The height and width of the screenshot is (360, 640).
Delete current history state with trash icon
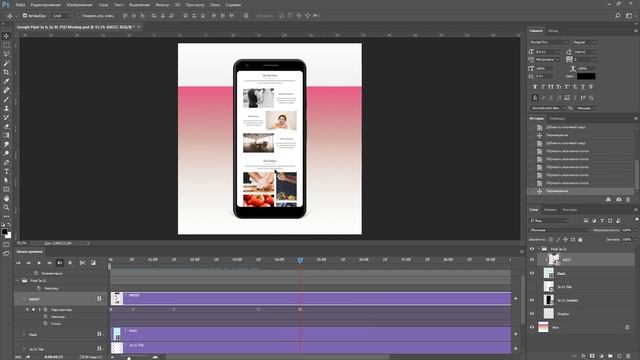coord(628,200)
